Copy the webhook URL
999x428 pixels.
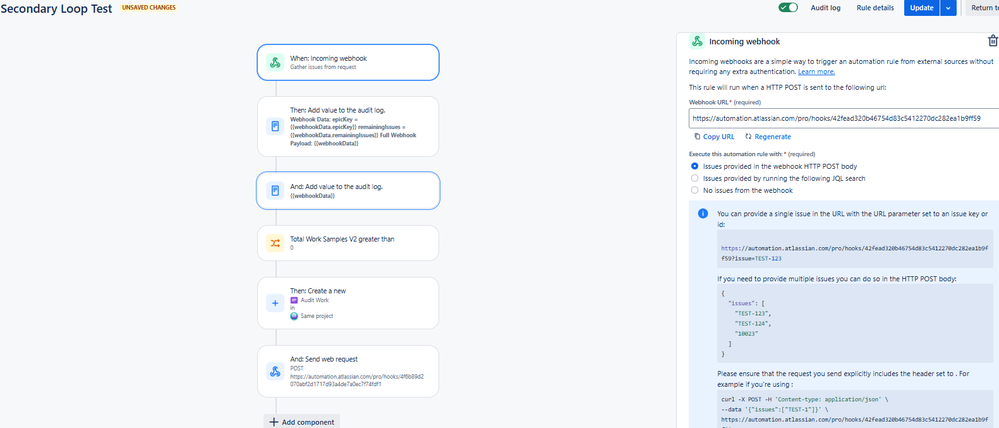tap(714, 137)
